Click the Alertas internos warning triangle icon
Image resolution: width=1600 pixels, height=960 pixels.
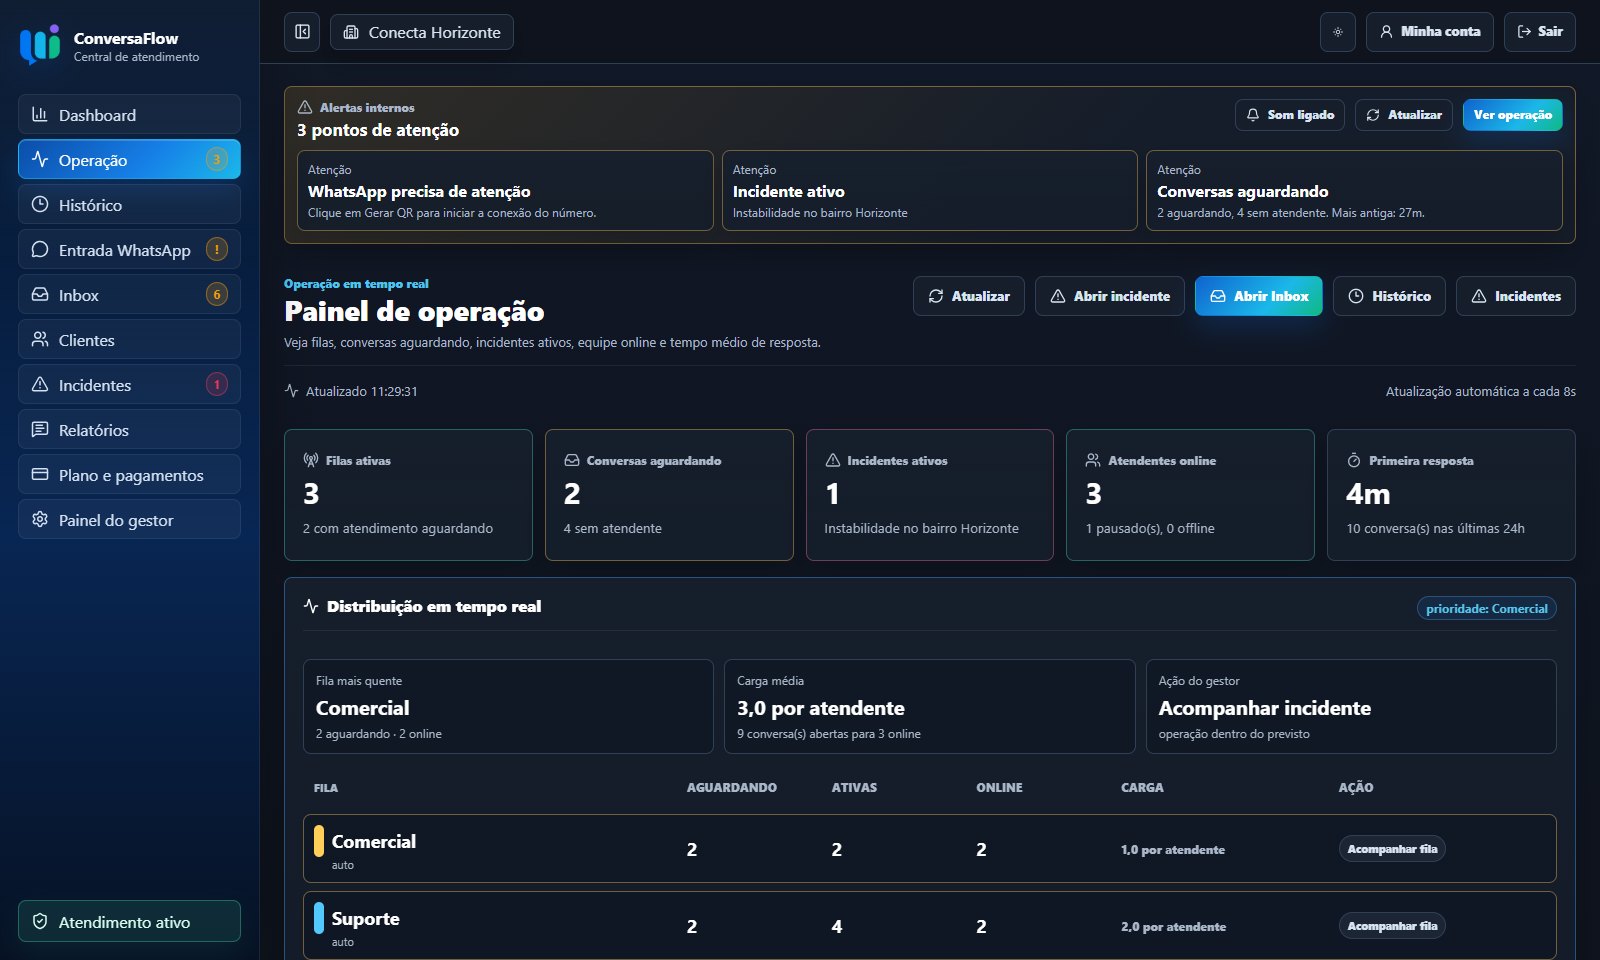click(305, 107)
